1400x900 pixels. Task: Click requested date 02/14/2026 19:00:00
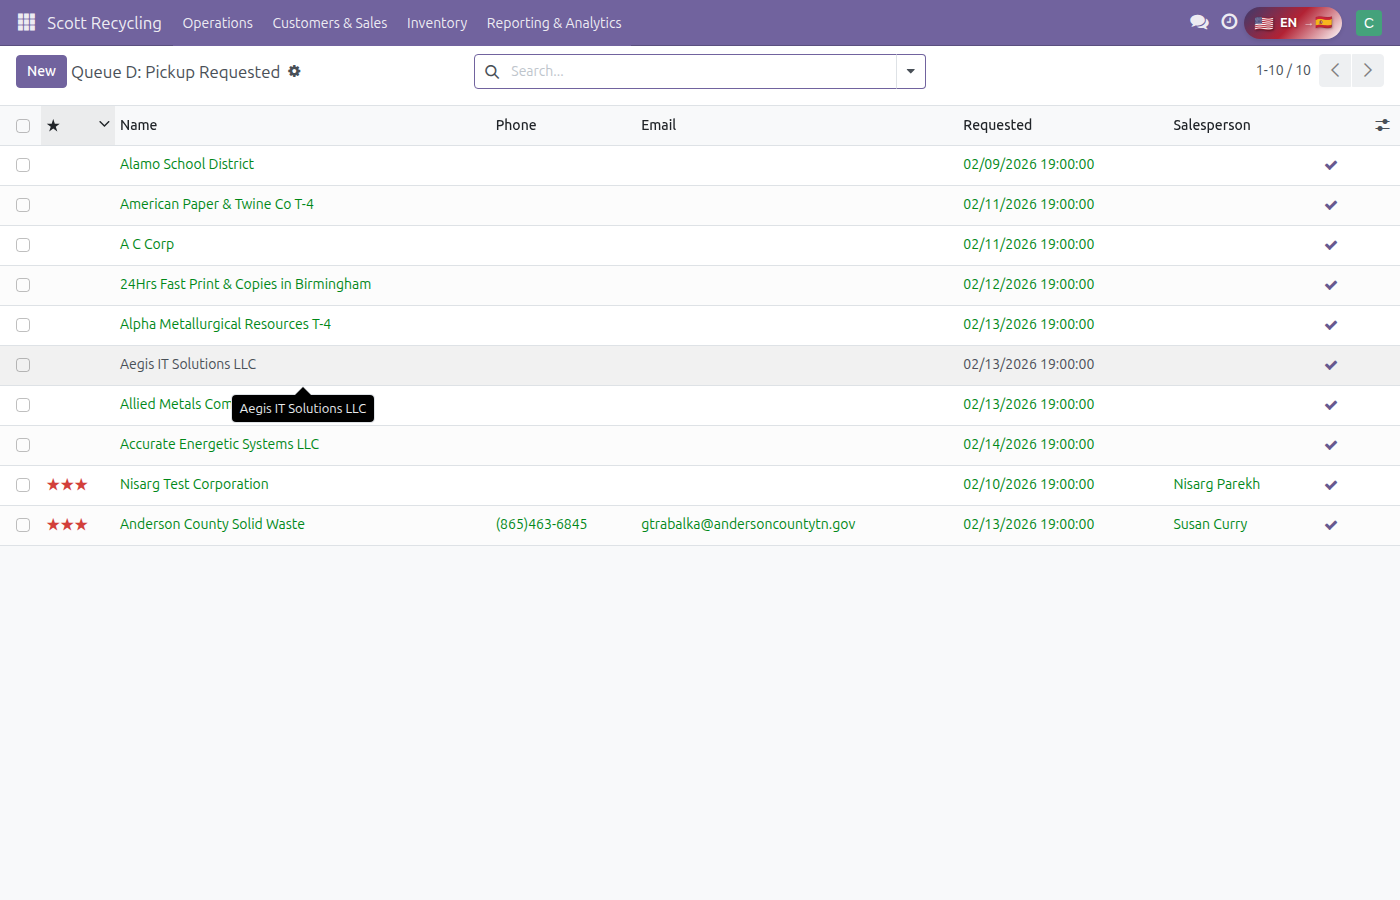coord(1028,444)
